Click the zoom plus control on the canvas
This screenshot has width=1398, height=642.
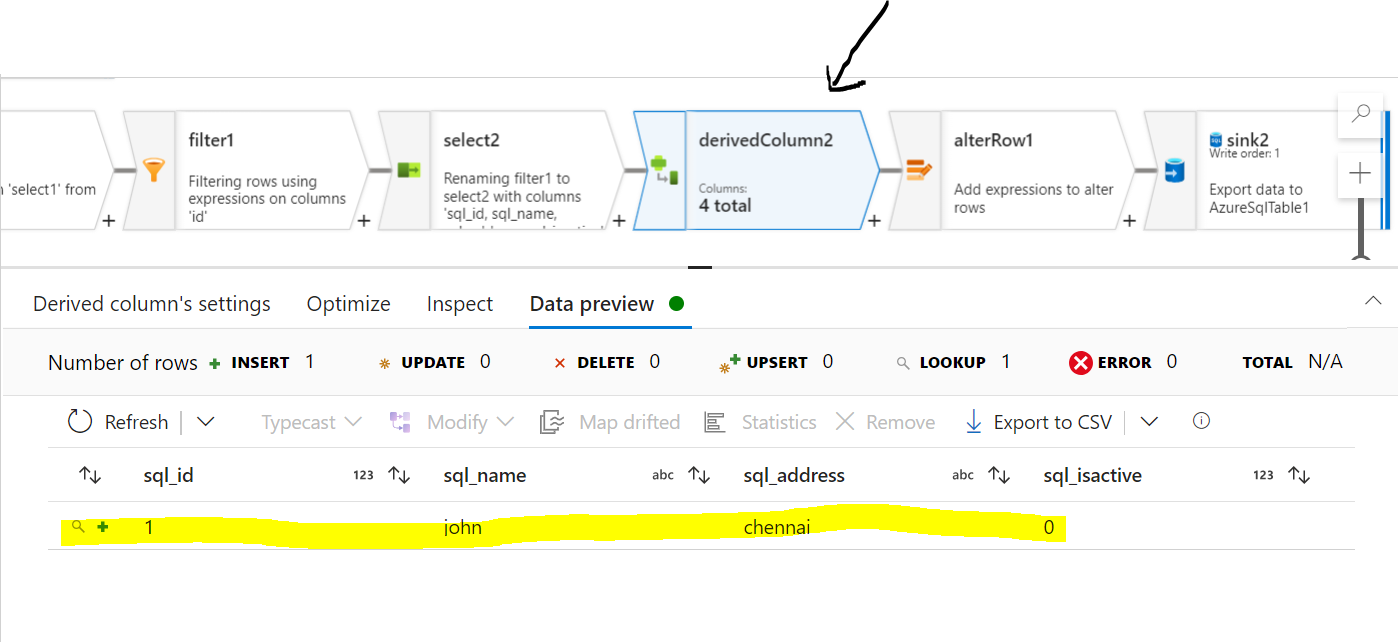pyautogui.click(x=1360, y=173)
